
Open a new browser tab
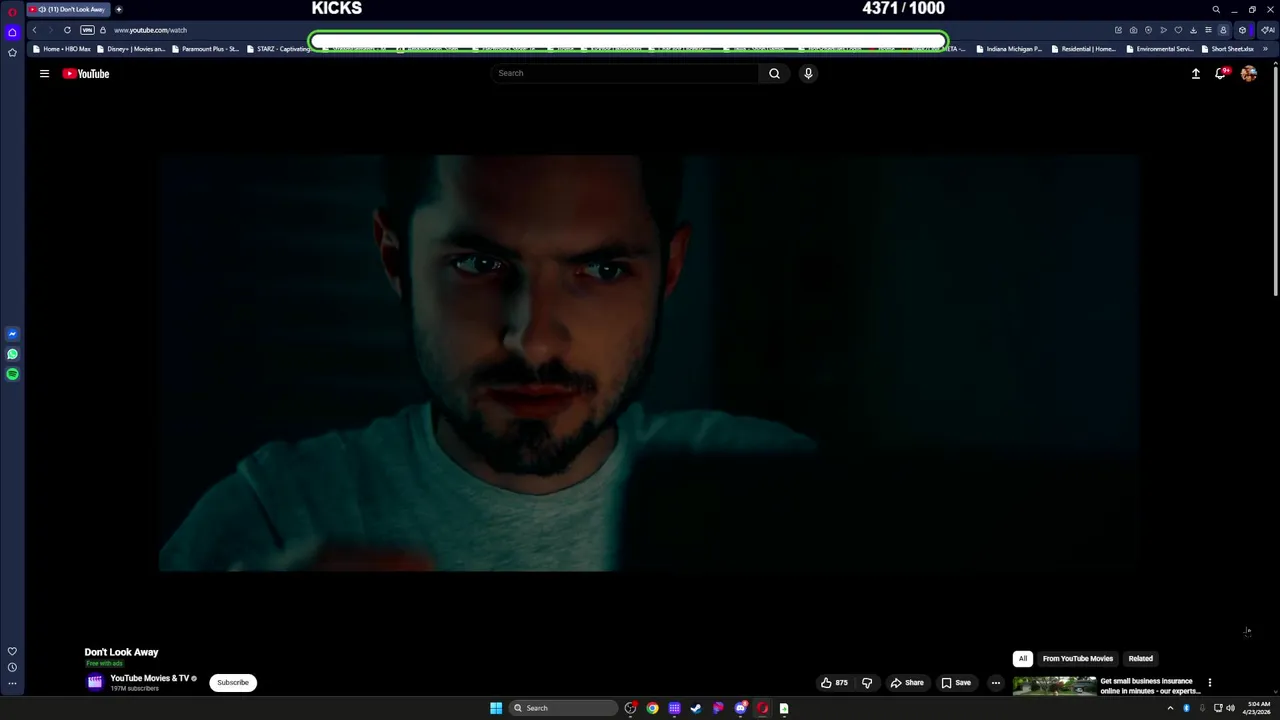[x=118, y=9]
